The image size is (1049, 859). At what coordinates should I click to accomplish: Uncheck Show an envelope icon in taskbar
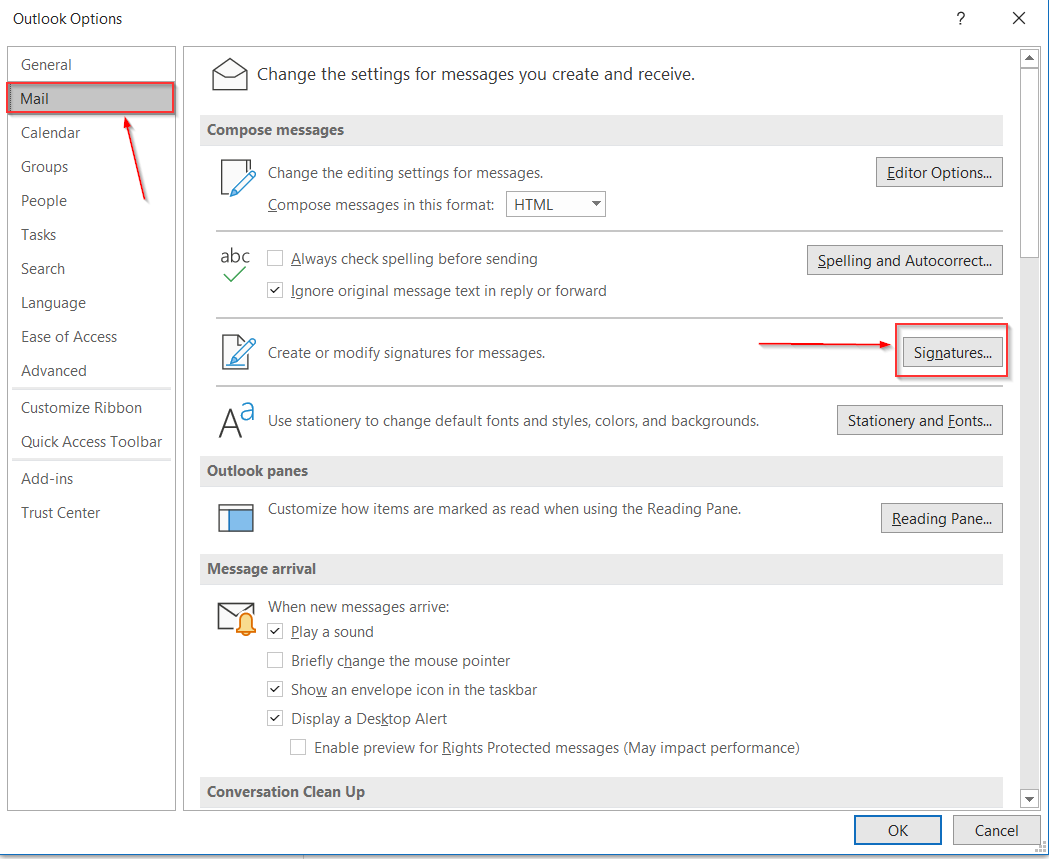pyautogui.click(x=275, y=689)
